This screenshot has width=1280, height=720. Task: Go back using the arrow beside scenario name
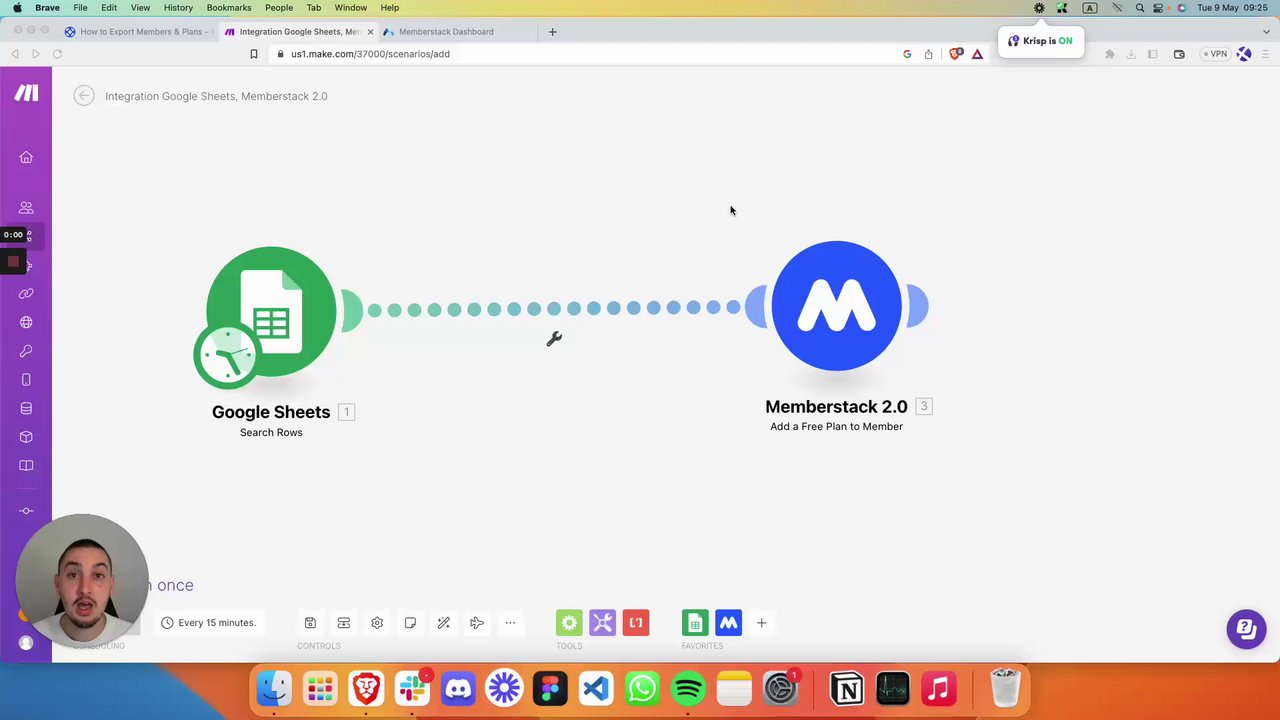[84, 96]
